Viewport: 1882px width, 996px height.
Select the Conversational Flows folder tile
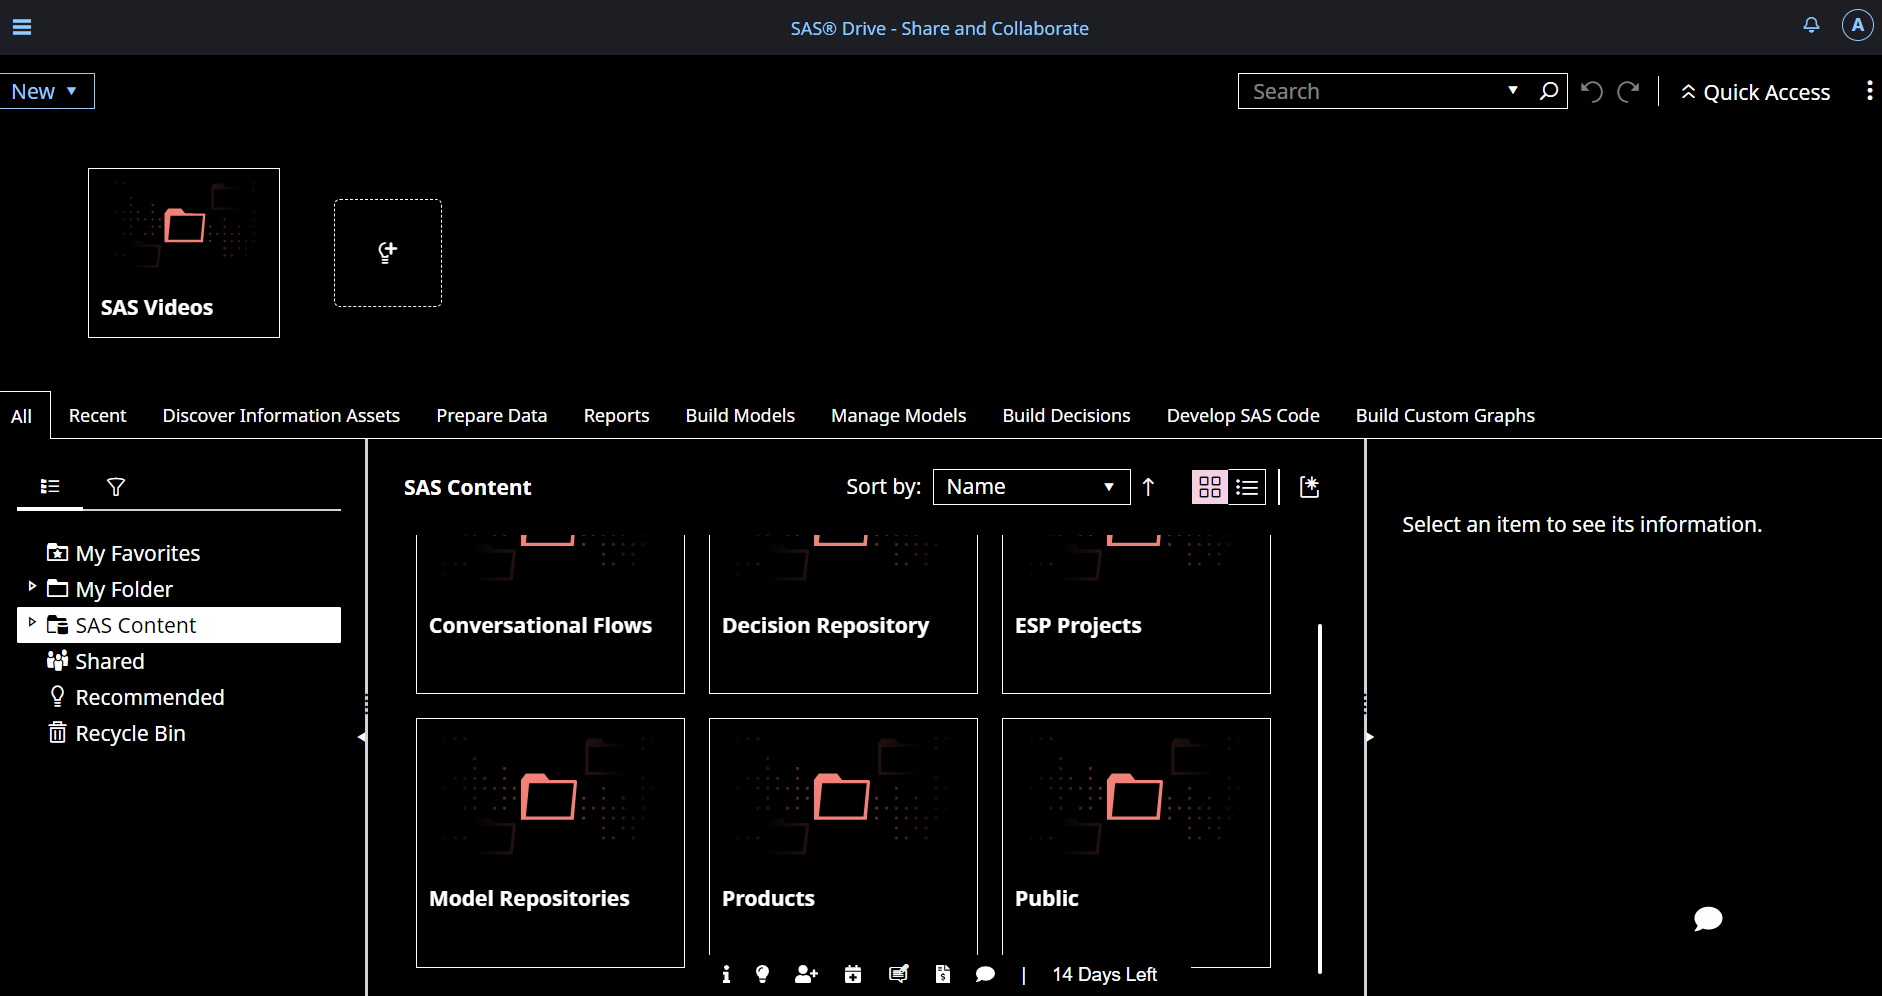click(x=550, y=614)
